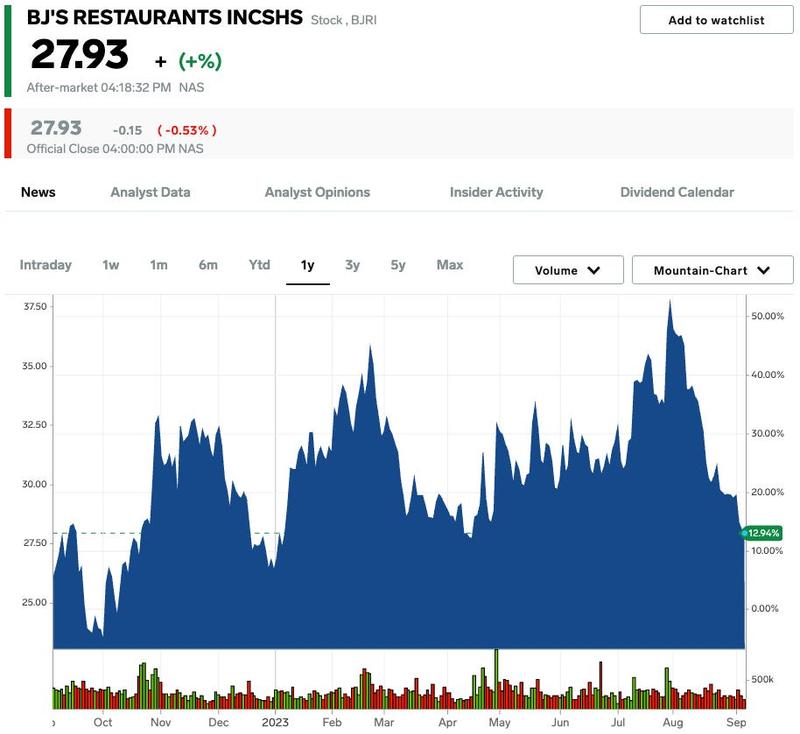Select the Intraday chart range
This screenshot has height=734, width=800.
click(x=45, y=265)
